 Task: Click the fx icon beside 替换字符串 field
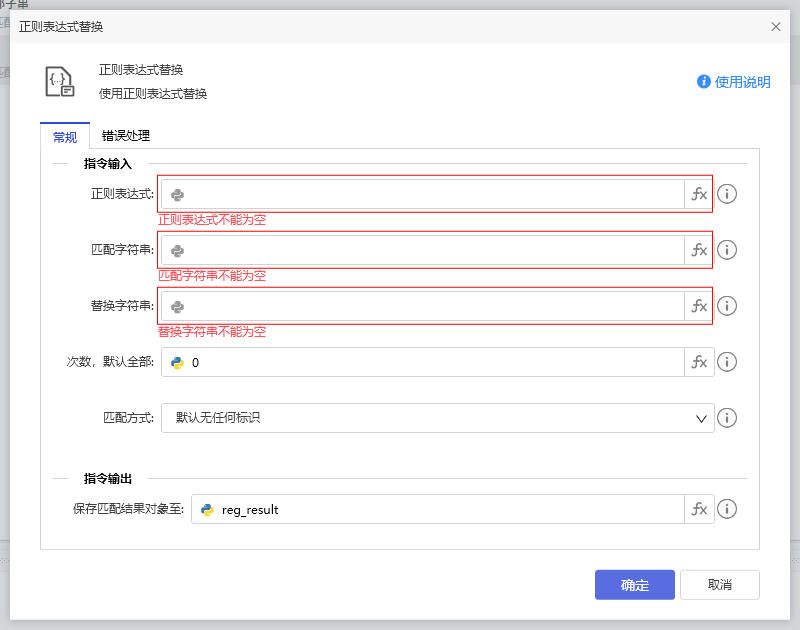(x=699, y=306)
